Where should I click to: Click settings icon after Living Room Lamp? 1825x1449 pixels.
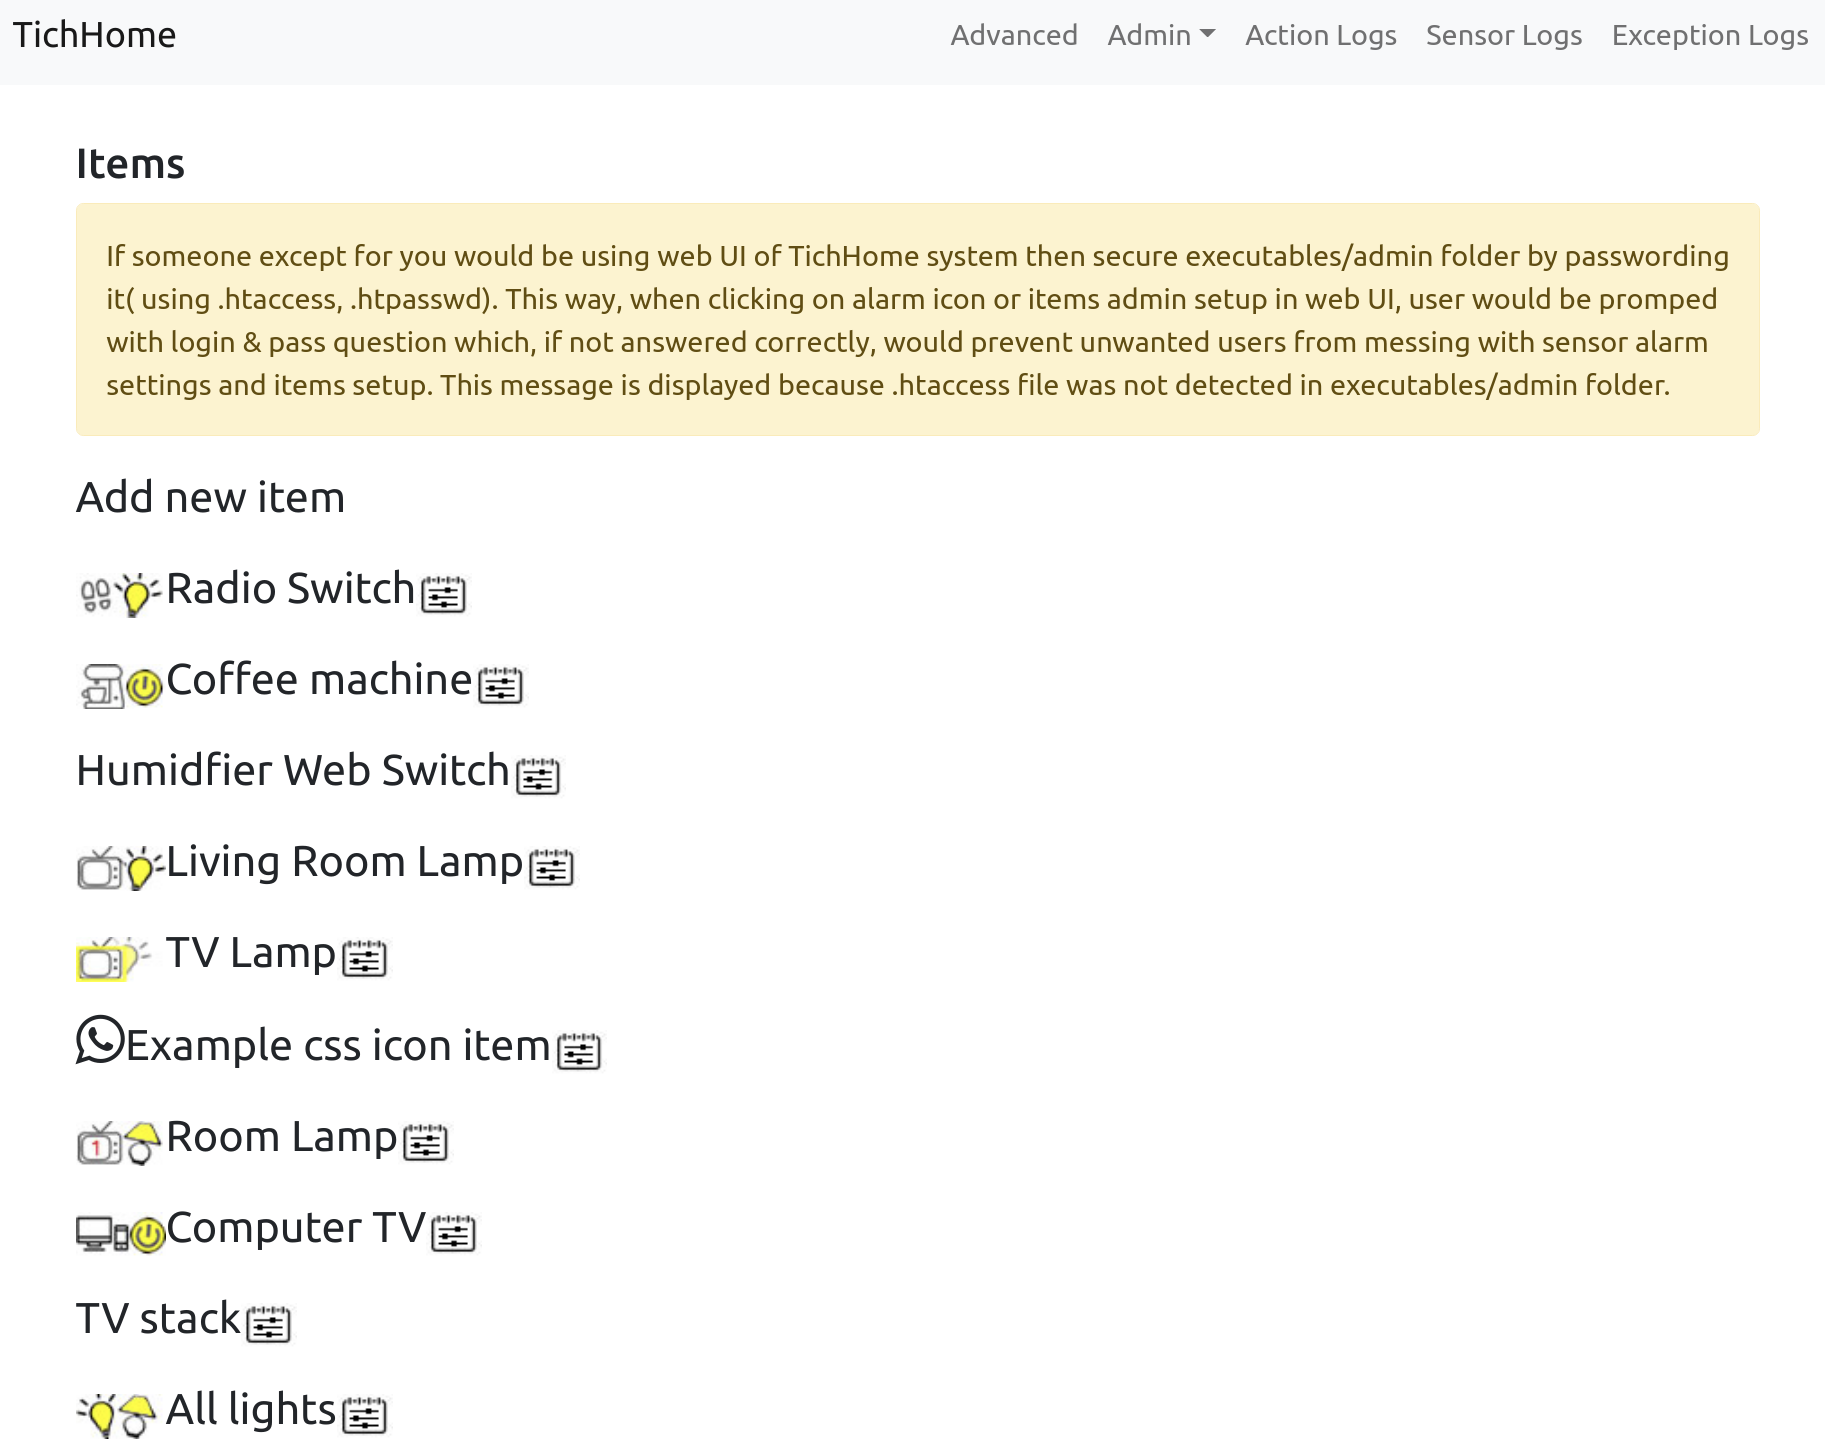pyautogui.click(x=551, y=867)
